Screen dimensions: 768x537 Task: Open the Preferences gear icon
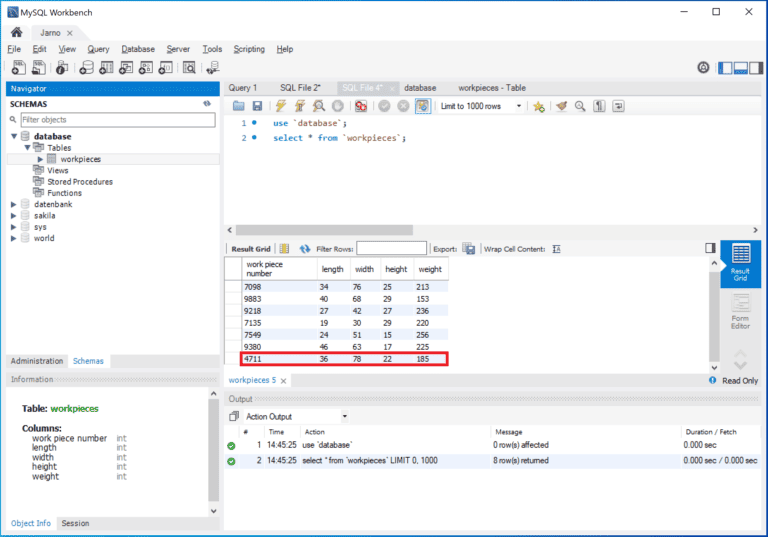tap(703, 68)
